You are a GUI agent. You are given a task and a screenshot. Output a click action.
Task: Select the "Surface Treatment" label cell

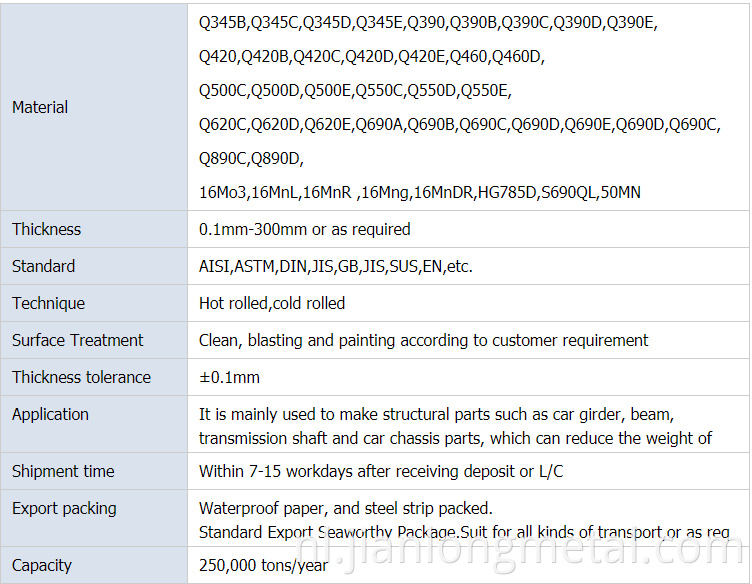click(78, 340)
